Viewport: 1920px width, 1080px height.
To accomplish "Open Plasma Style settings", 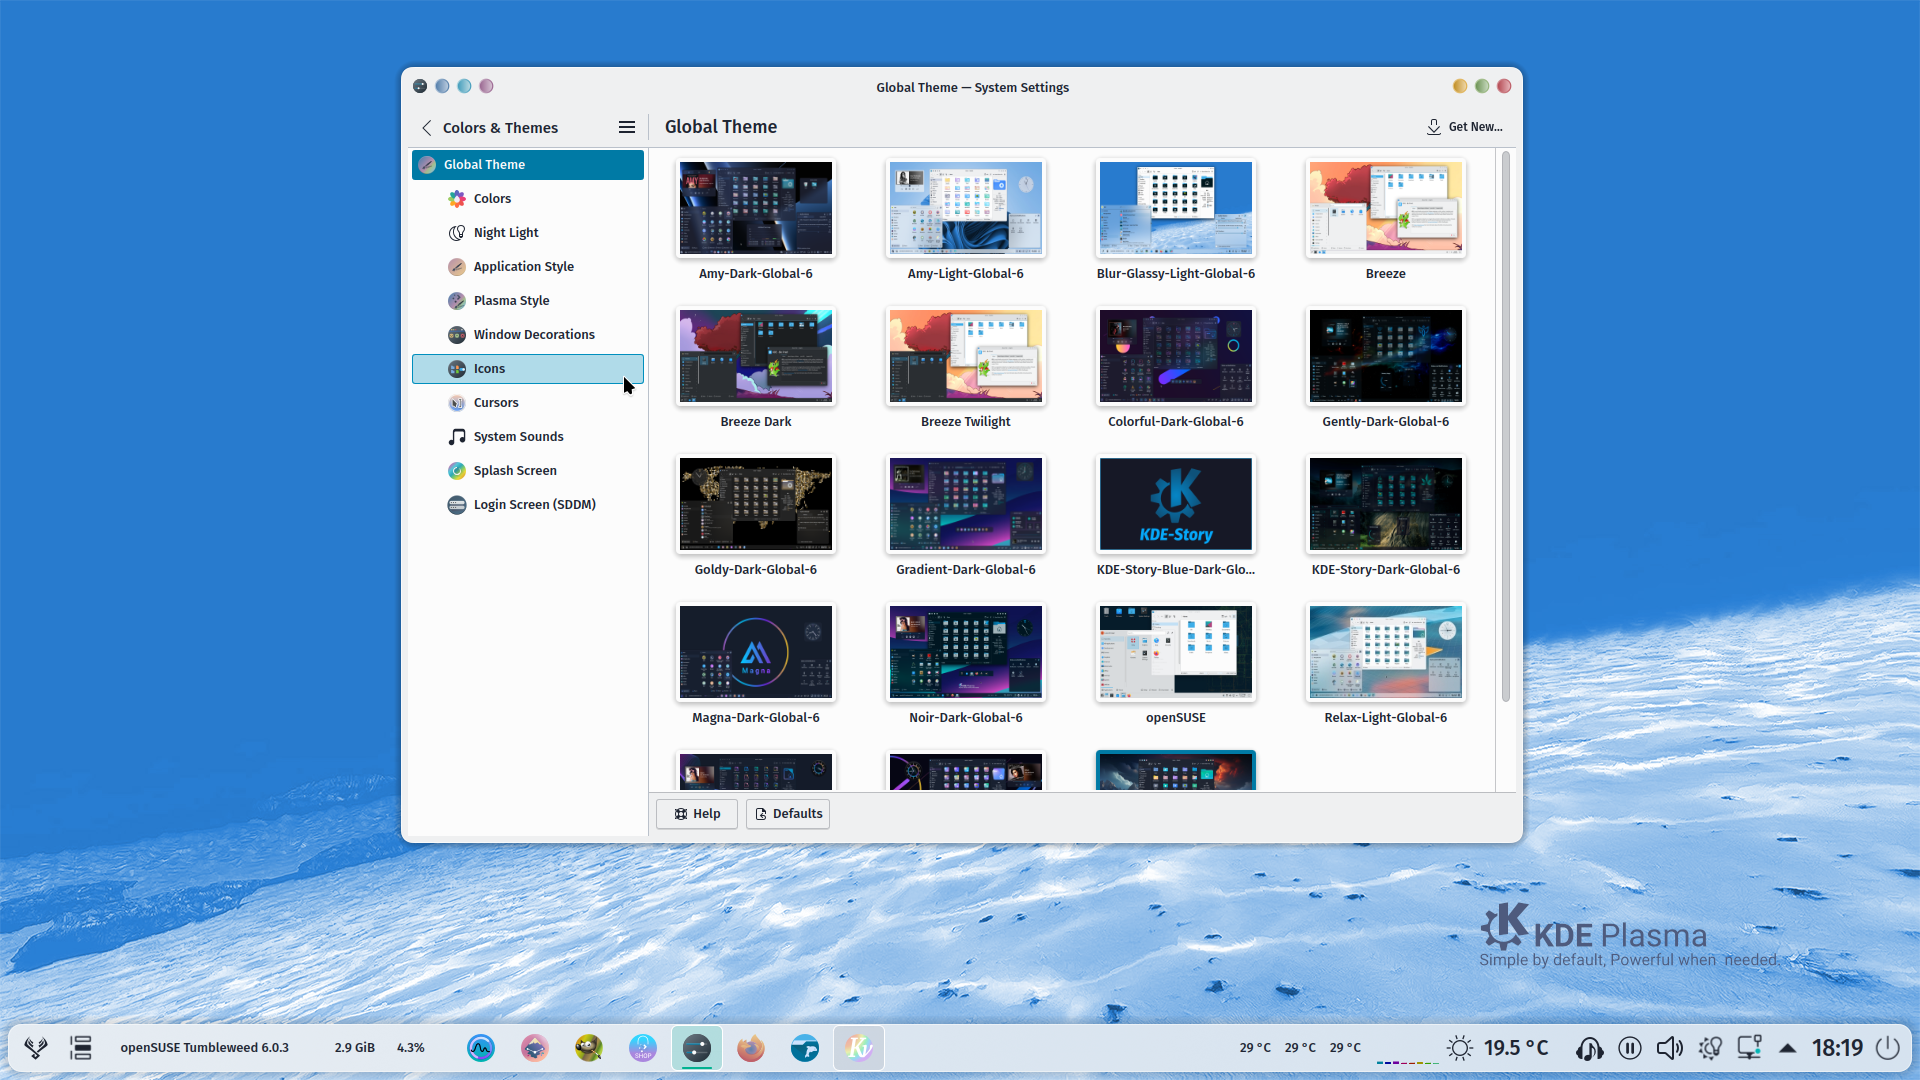I will [x=528, y=300].
